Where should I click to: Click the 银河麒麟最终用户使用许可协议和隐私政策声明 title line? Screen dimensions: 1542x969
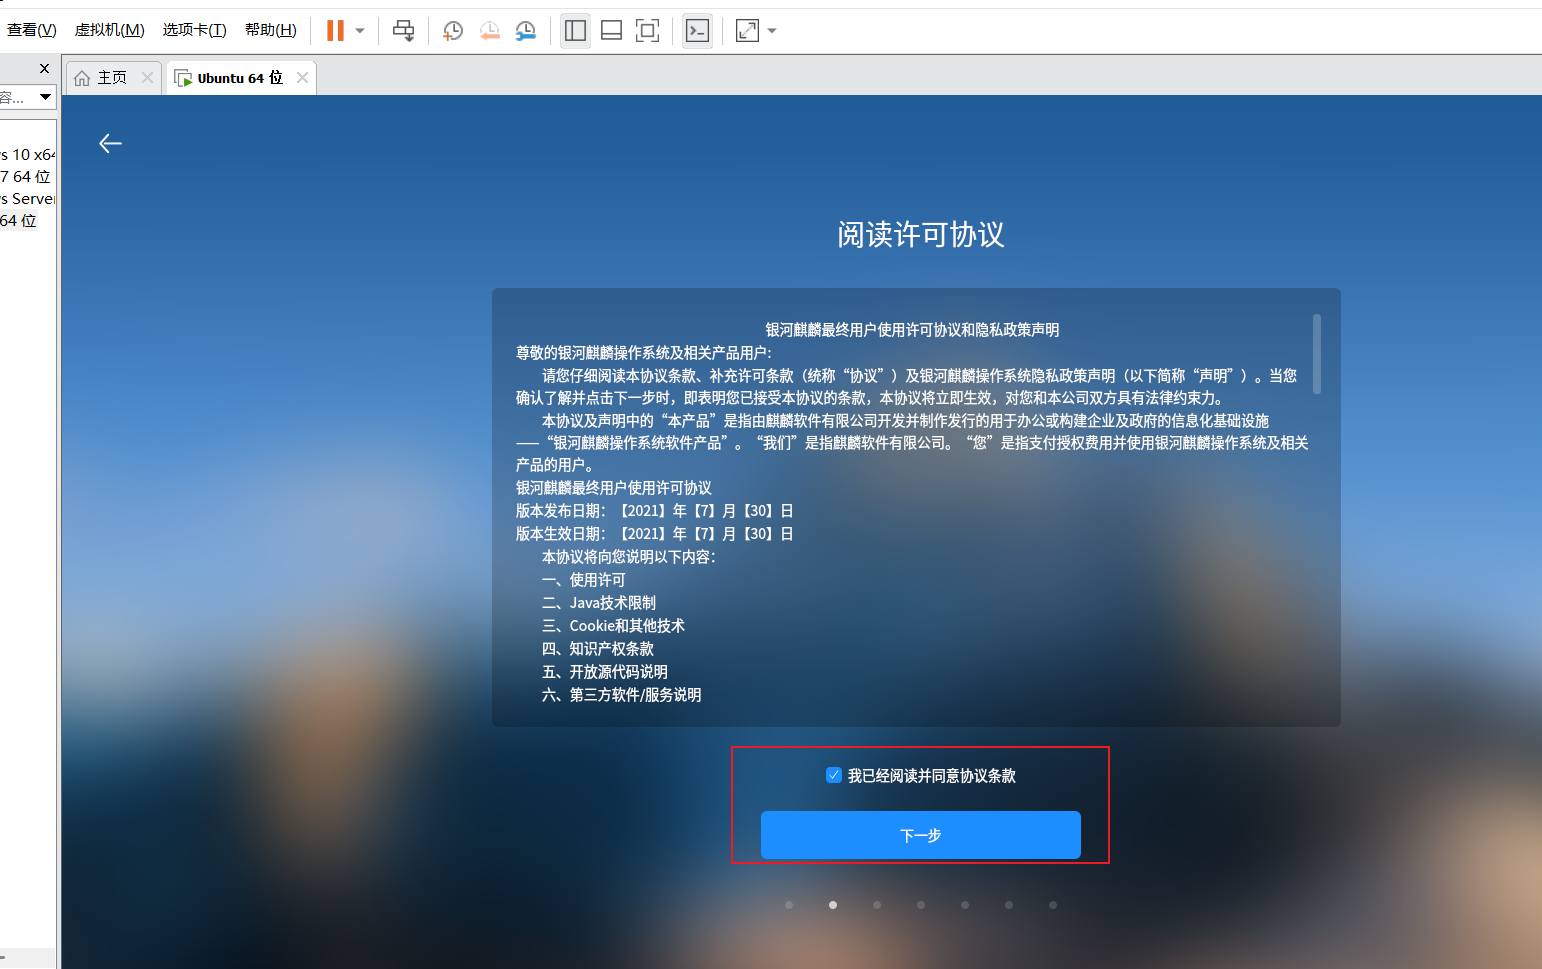912,330
